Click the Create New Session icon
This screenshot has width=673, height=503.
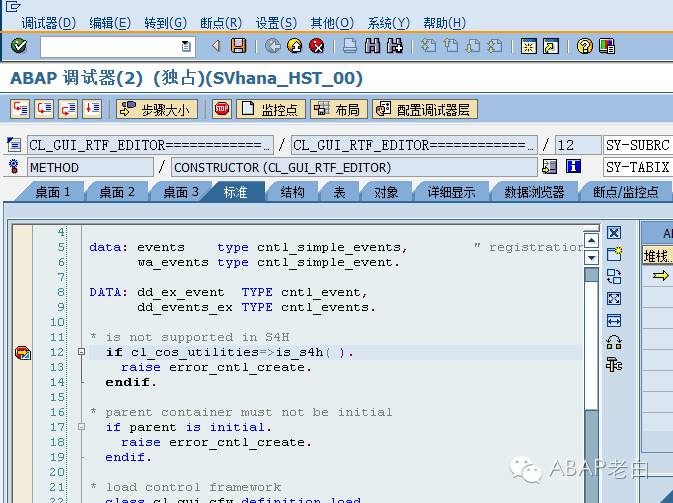(x=529, y=45)
